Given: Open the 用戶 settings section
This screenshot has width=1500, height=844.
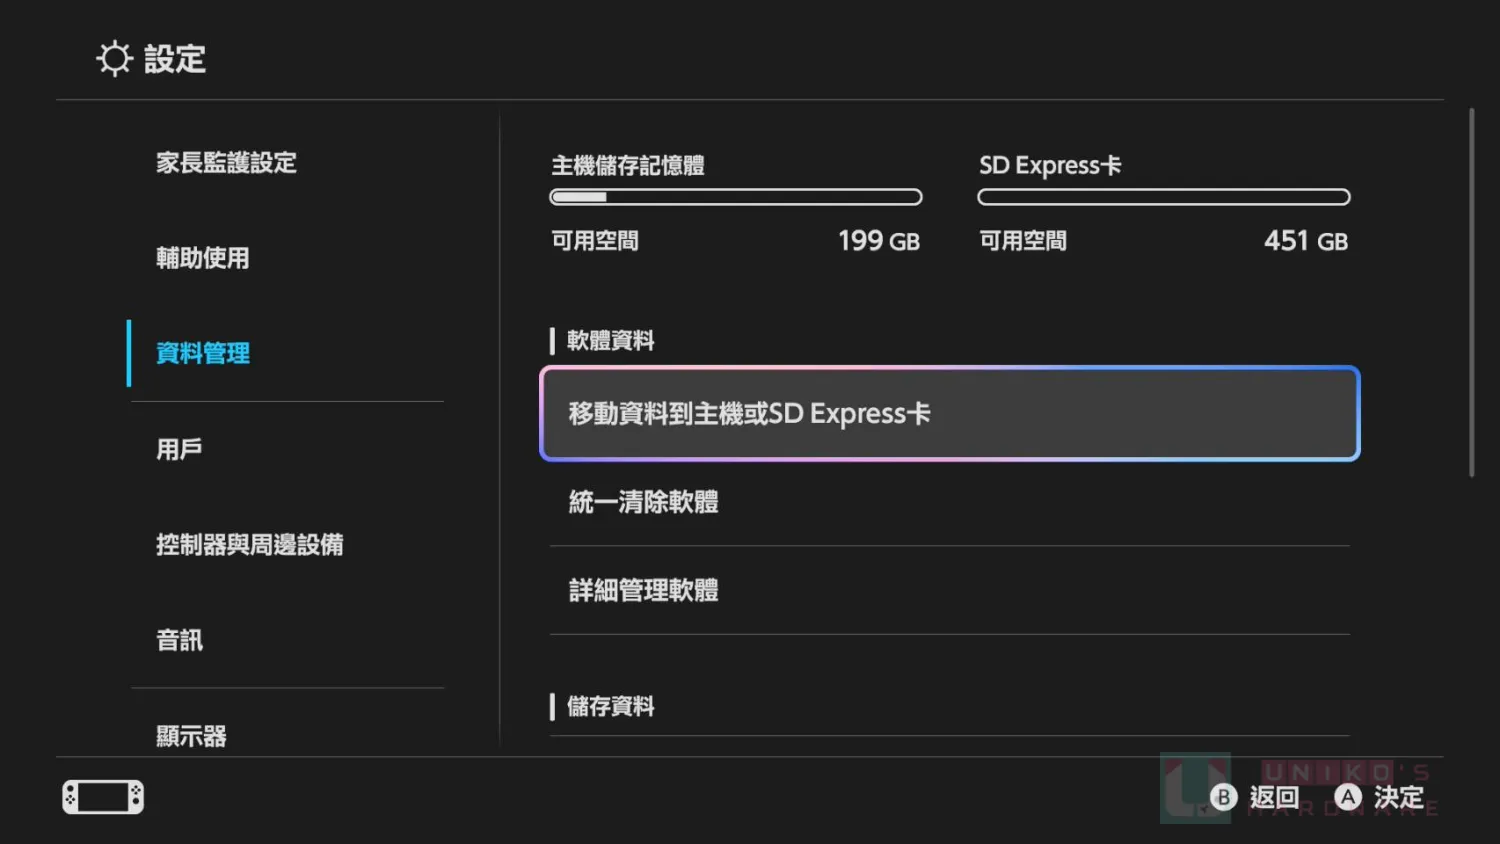Looking at the screenshot, I should (180, 449).
